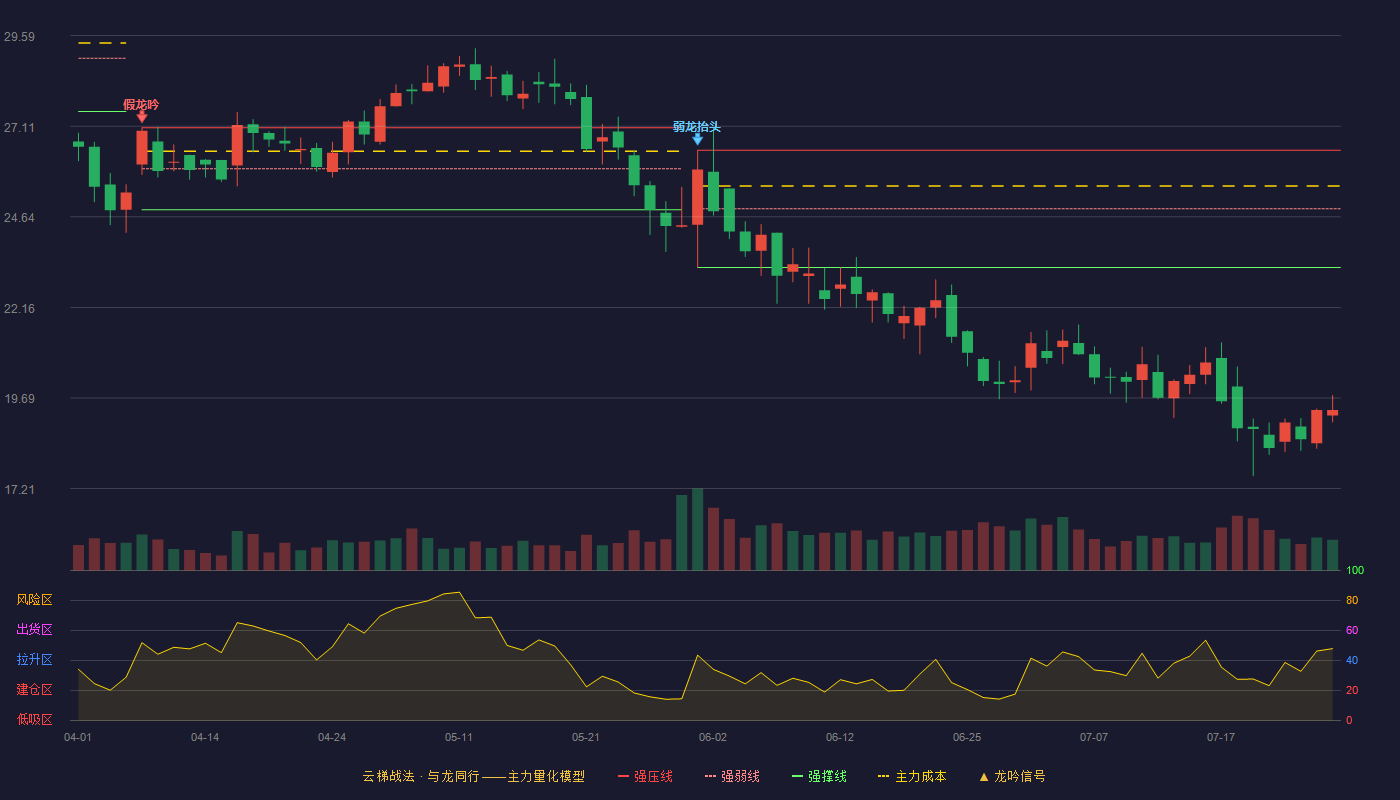Click the 07-17 date axis label

pos(1221,737)
